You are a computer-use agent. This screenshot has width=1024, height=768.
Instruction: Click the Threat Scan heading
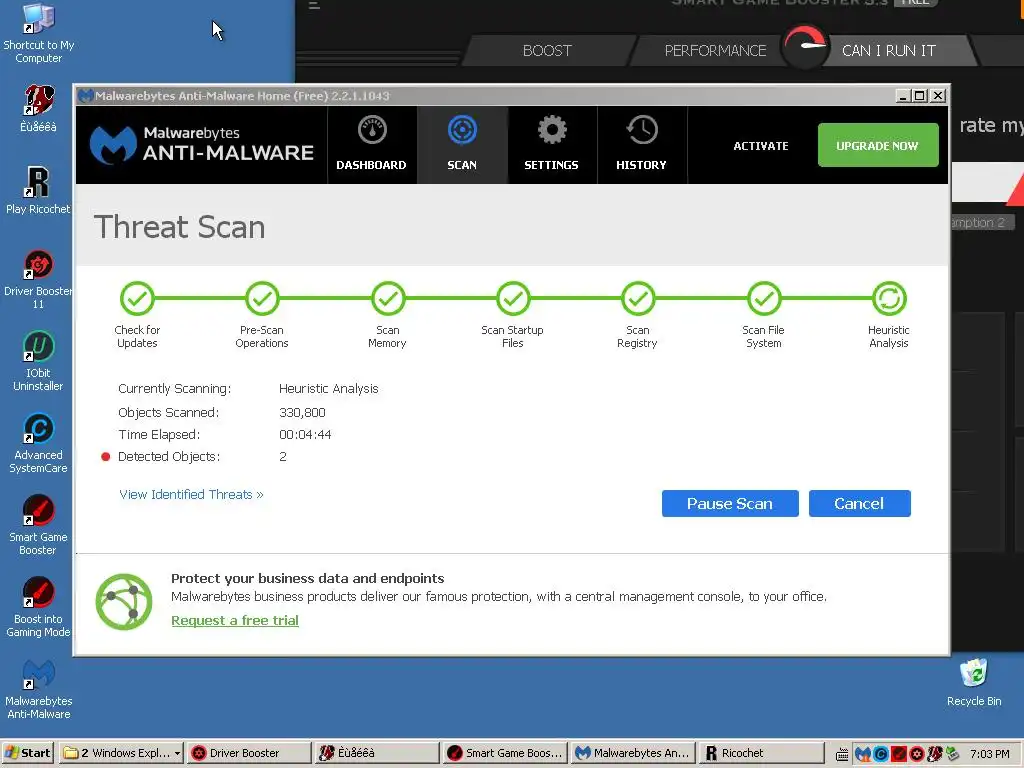(180, 227)
